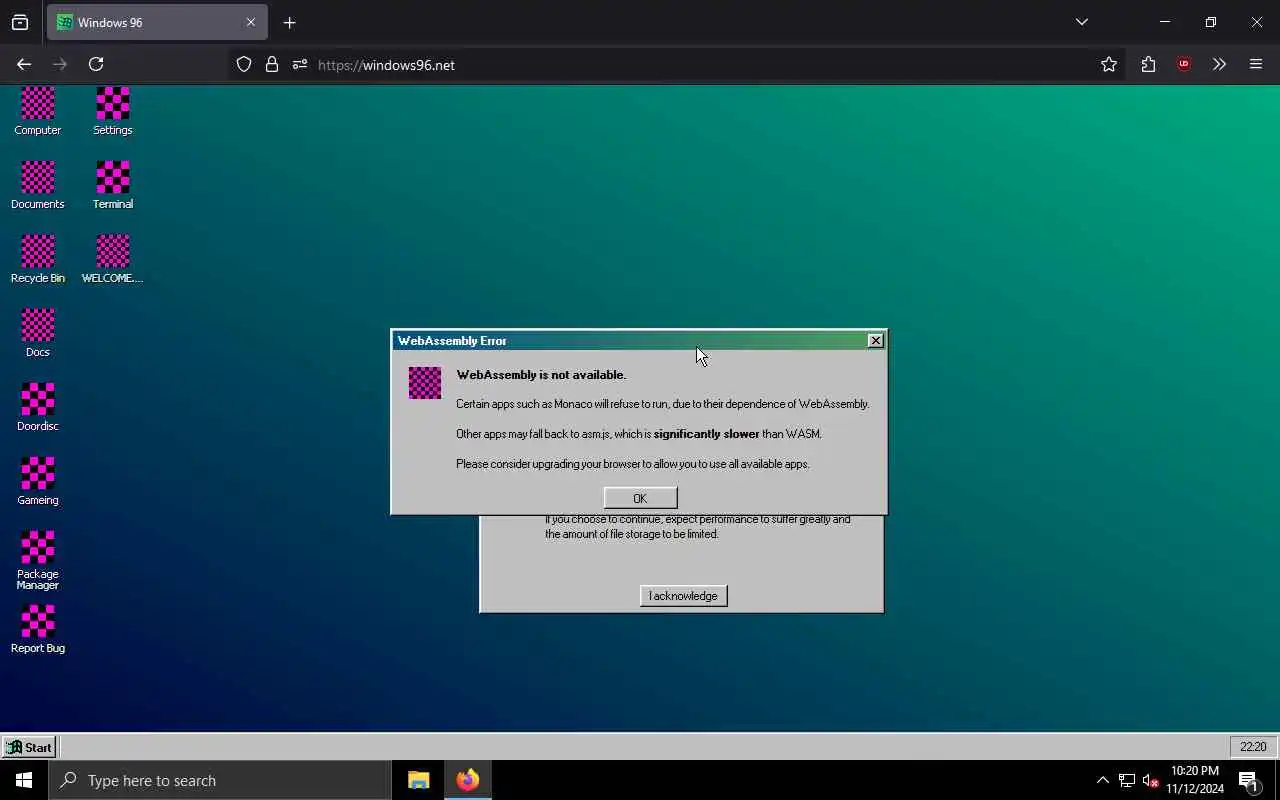Open the Firefox View icon

(20, 22)
